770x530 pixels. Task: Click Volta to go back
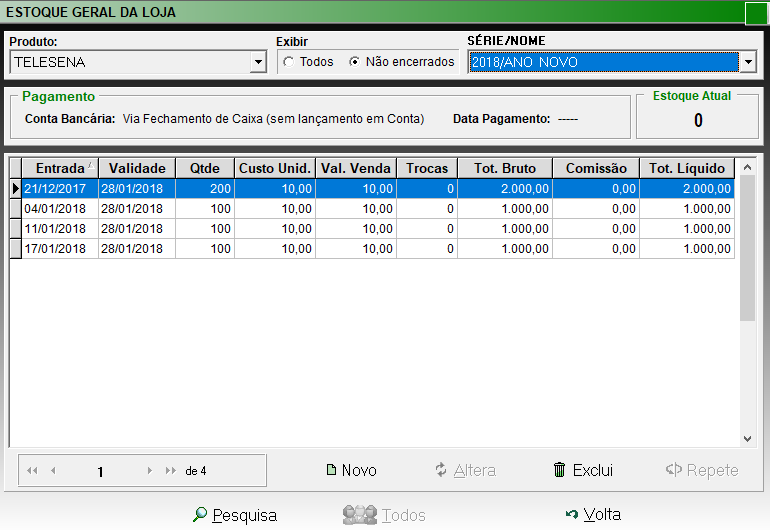pyautogui.click(x=593, y=514)
